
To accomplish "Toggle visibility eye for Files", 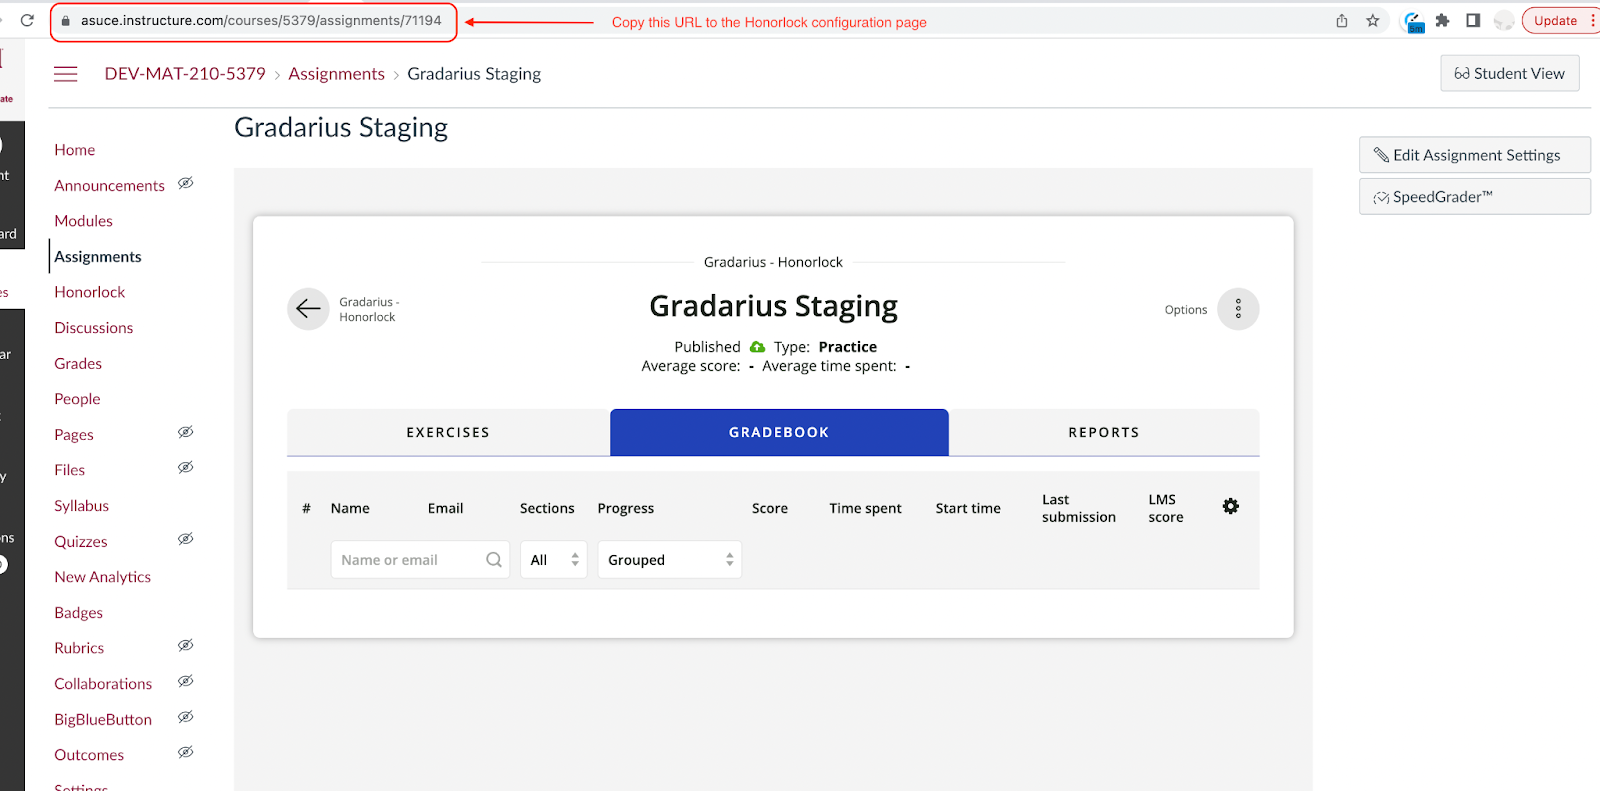I will 186,467.
